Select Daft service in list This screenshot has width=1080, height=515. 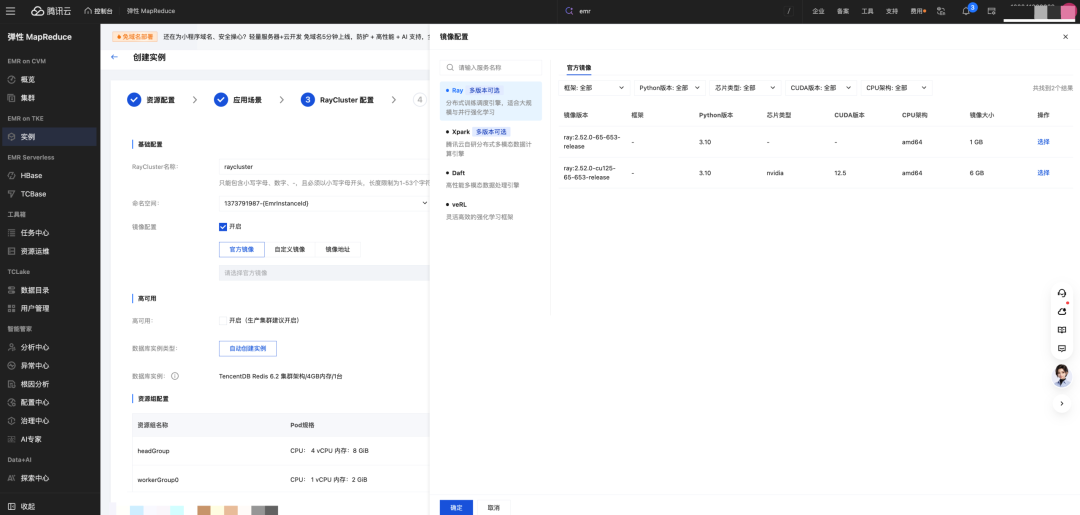click(x=491, y=179)
